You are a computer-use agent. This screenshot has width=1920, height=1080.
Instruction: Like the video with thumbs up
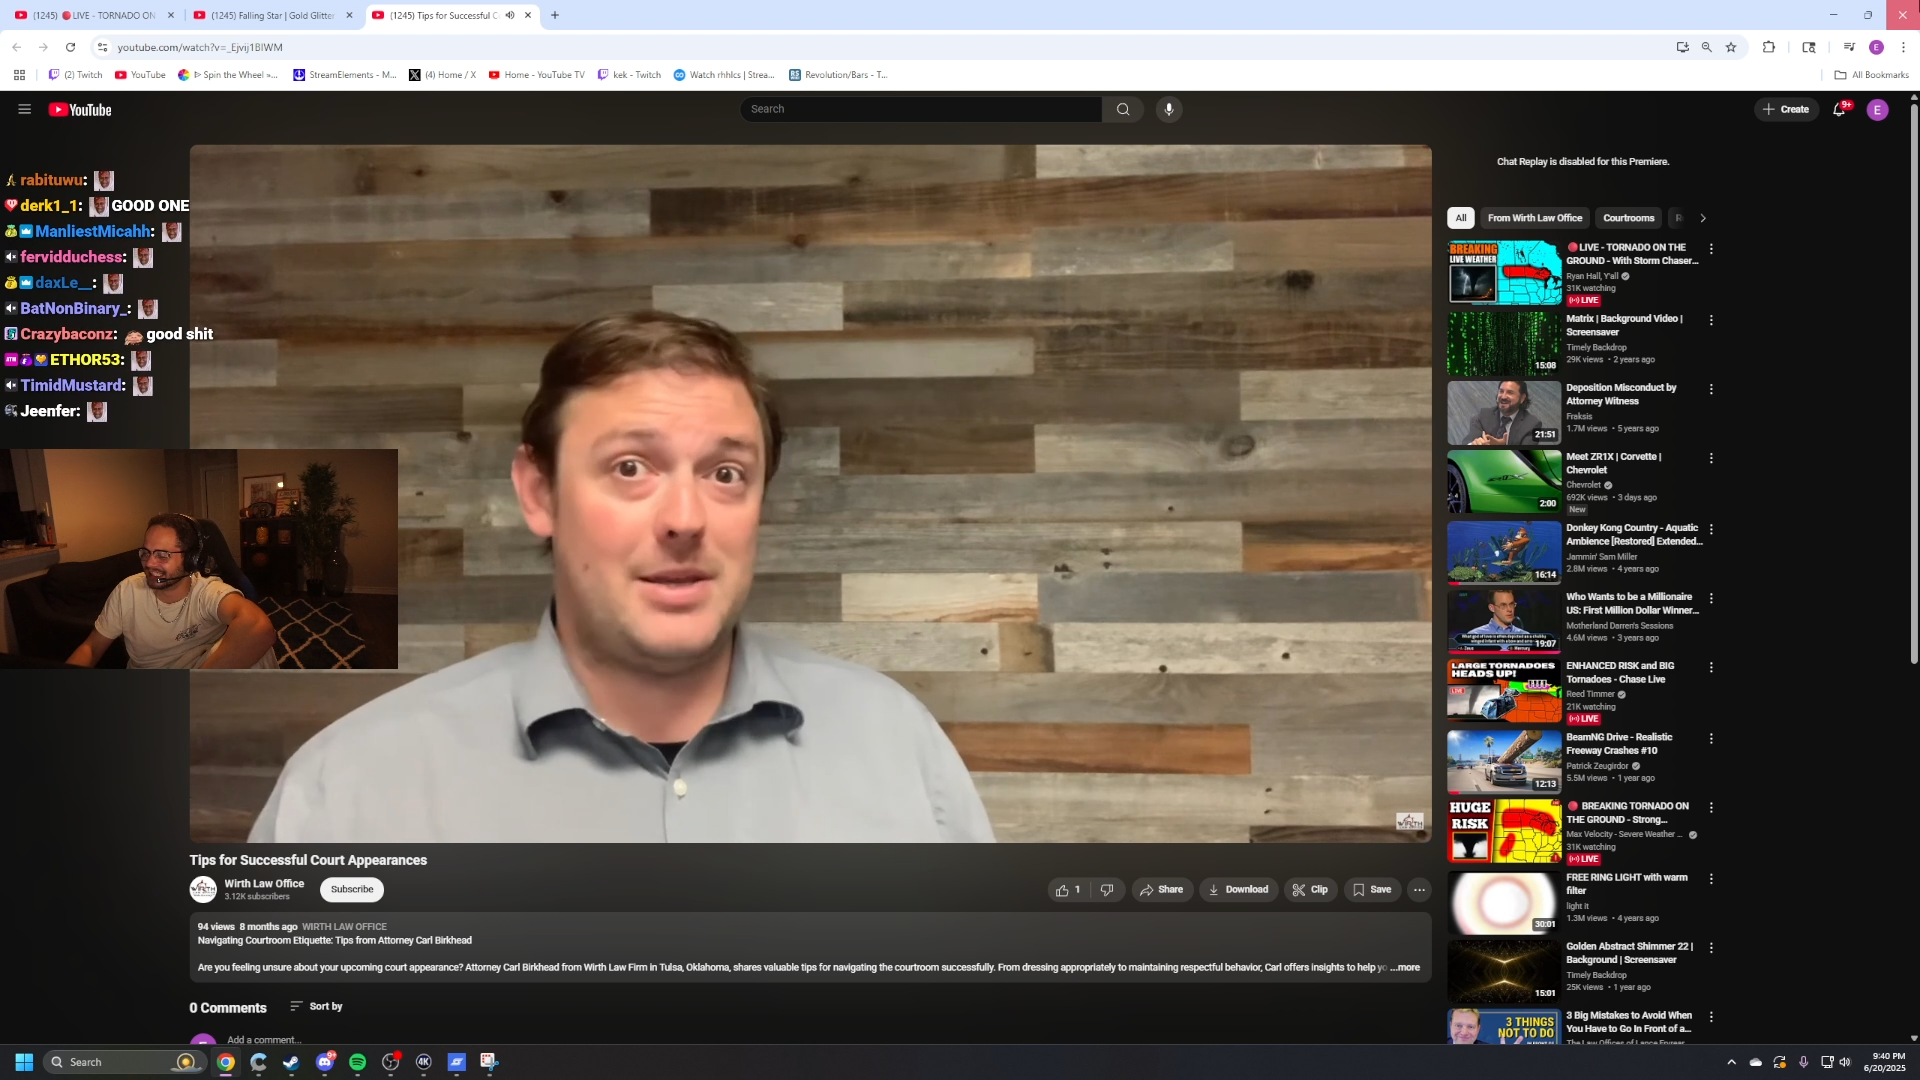pos(1068,889)
